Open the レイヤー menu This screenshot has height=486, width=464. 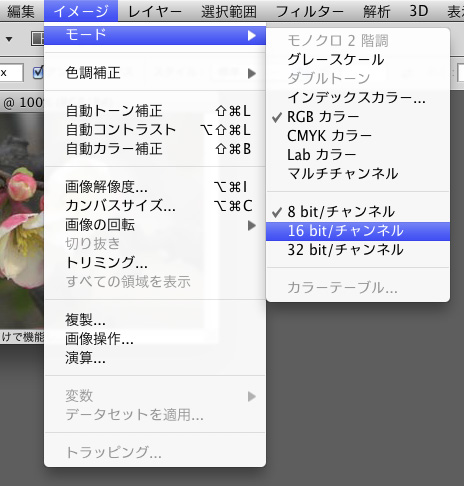[155, 12]
